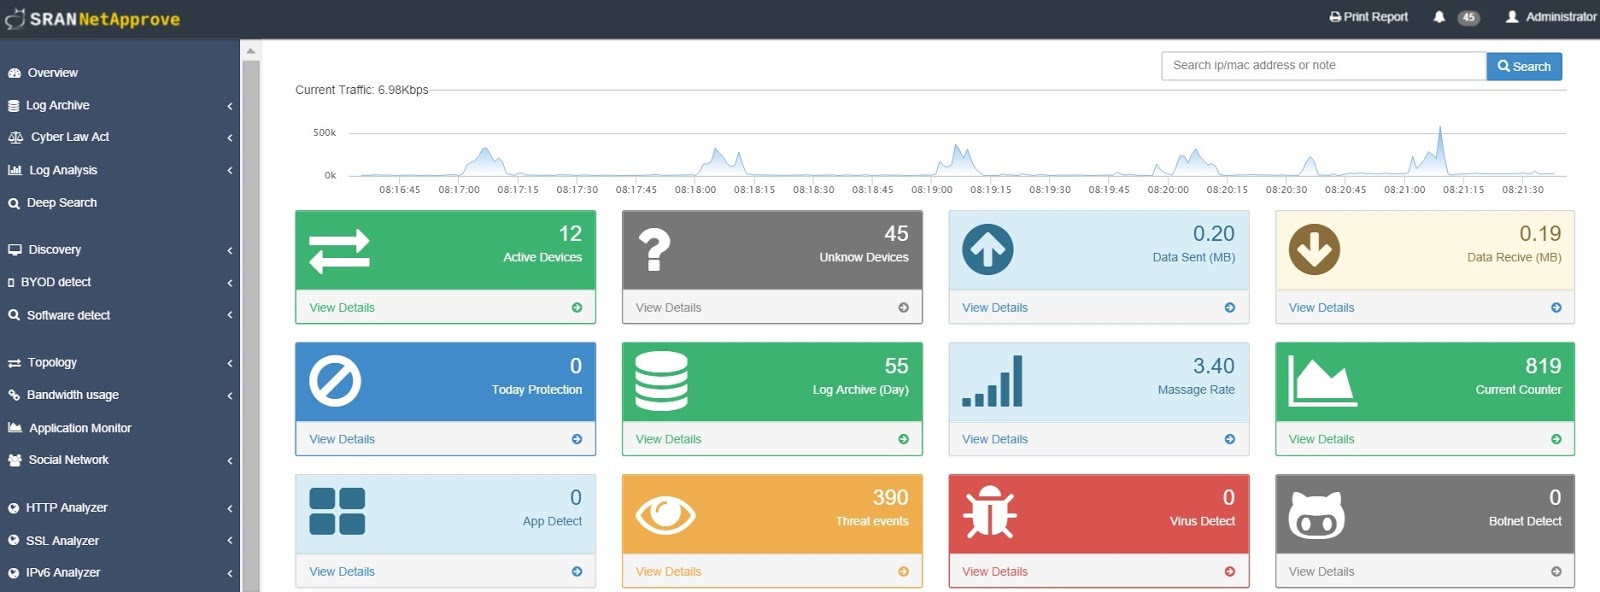Click the Virus Detect bug icon
The image size is (1600, 592).
click(x=990, y=511)
